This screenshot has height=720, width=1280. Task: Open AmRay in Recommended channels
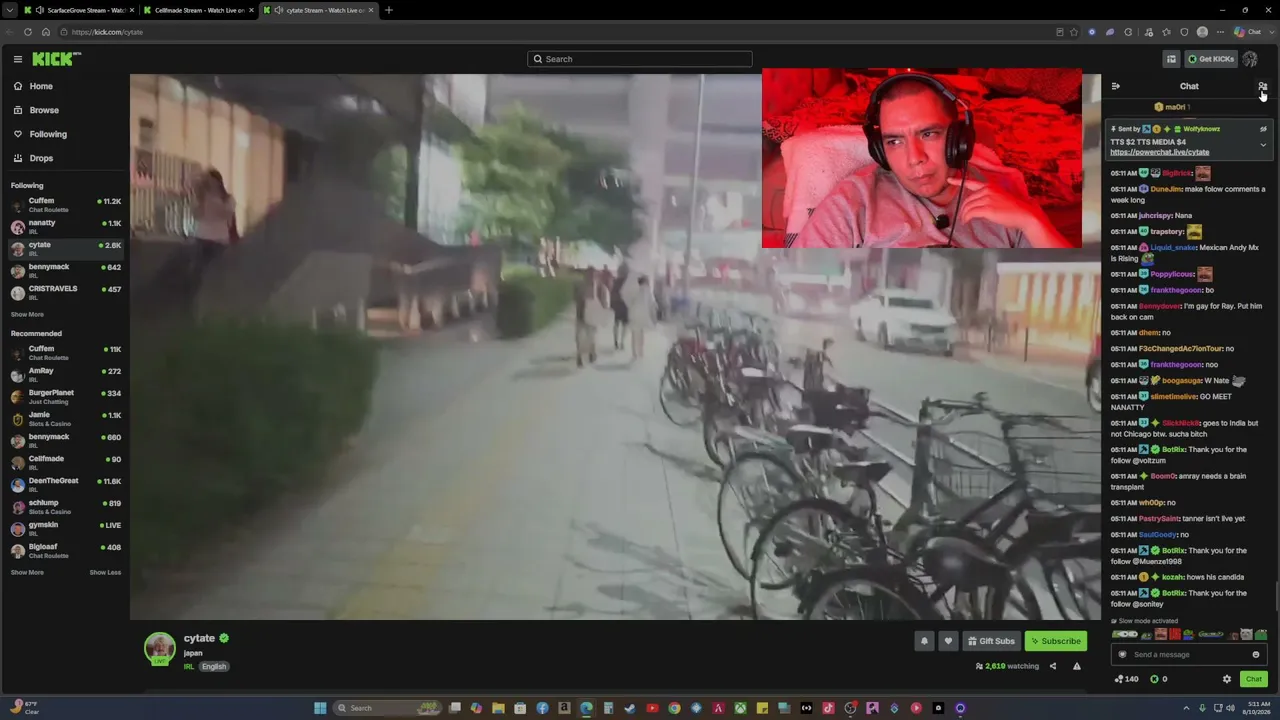coord(66,375)
